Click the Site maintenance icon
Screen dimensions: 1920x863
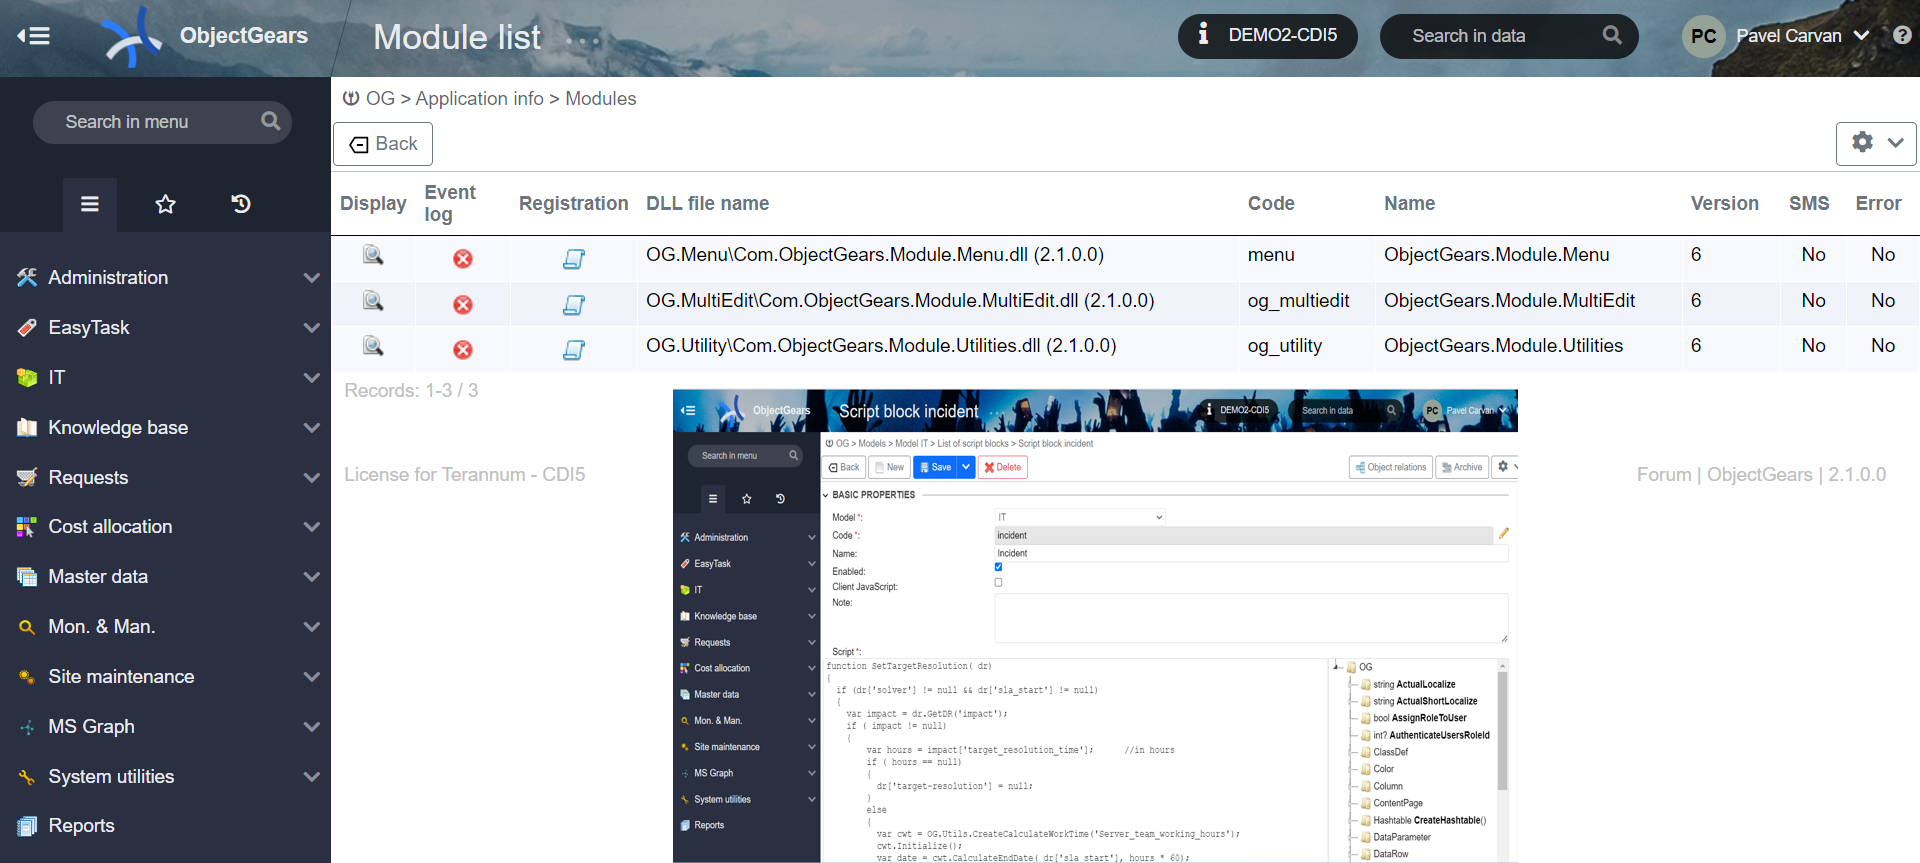pos(27,677)
